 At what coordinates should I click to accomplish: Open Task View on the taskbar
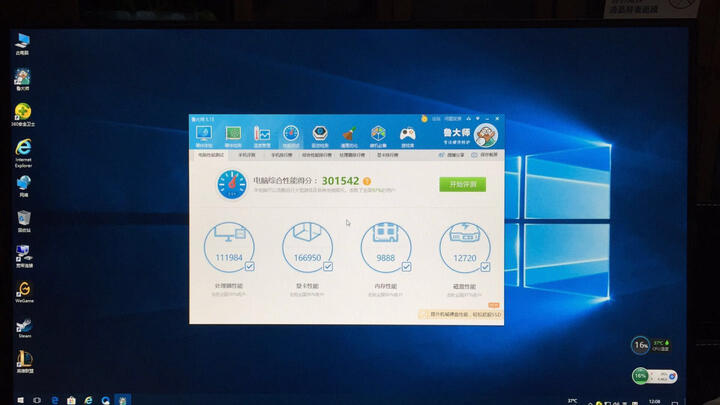pyautogui.click(x=37, y=400)
